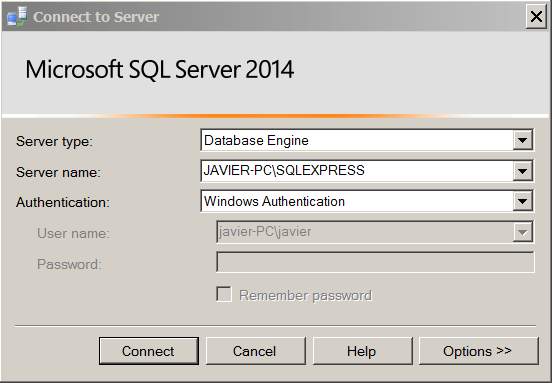Viewport: 552px width, 383px height.
Task: Click the Connect to Server title icon
Action: (17, 17)
